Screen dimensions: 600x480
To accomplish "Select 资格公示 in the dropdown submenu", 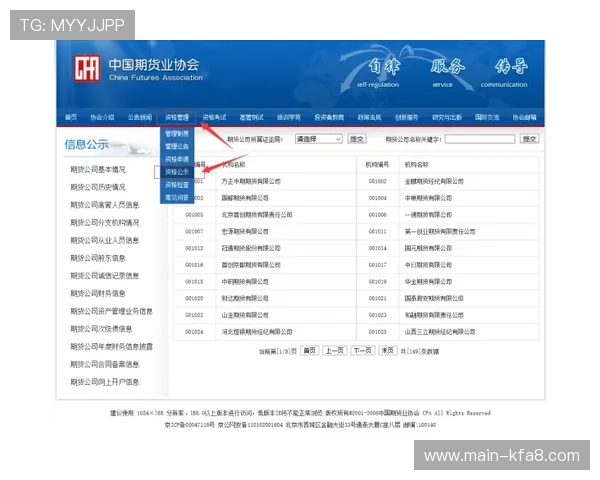I will [177, 172].
